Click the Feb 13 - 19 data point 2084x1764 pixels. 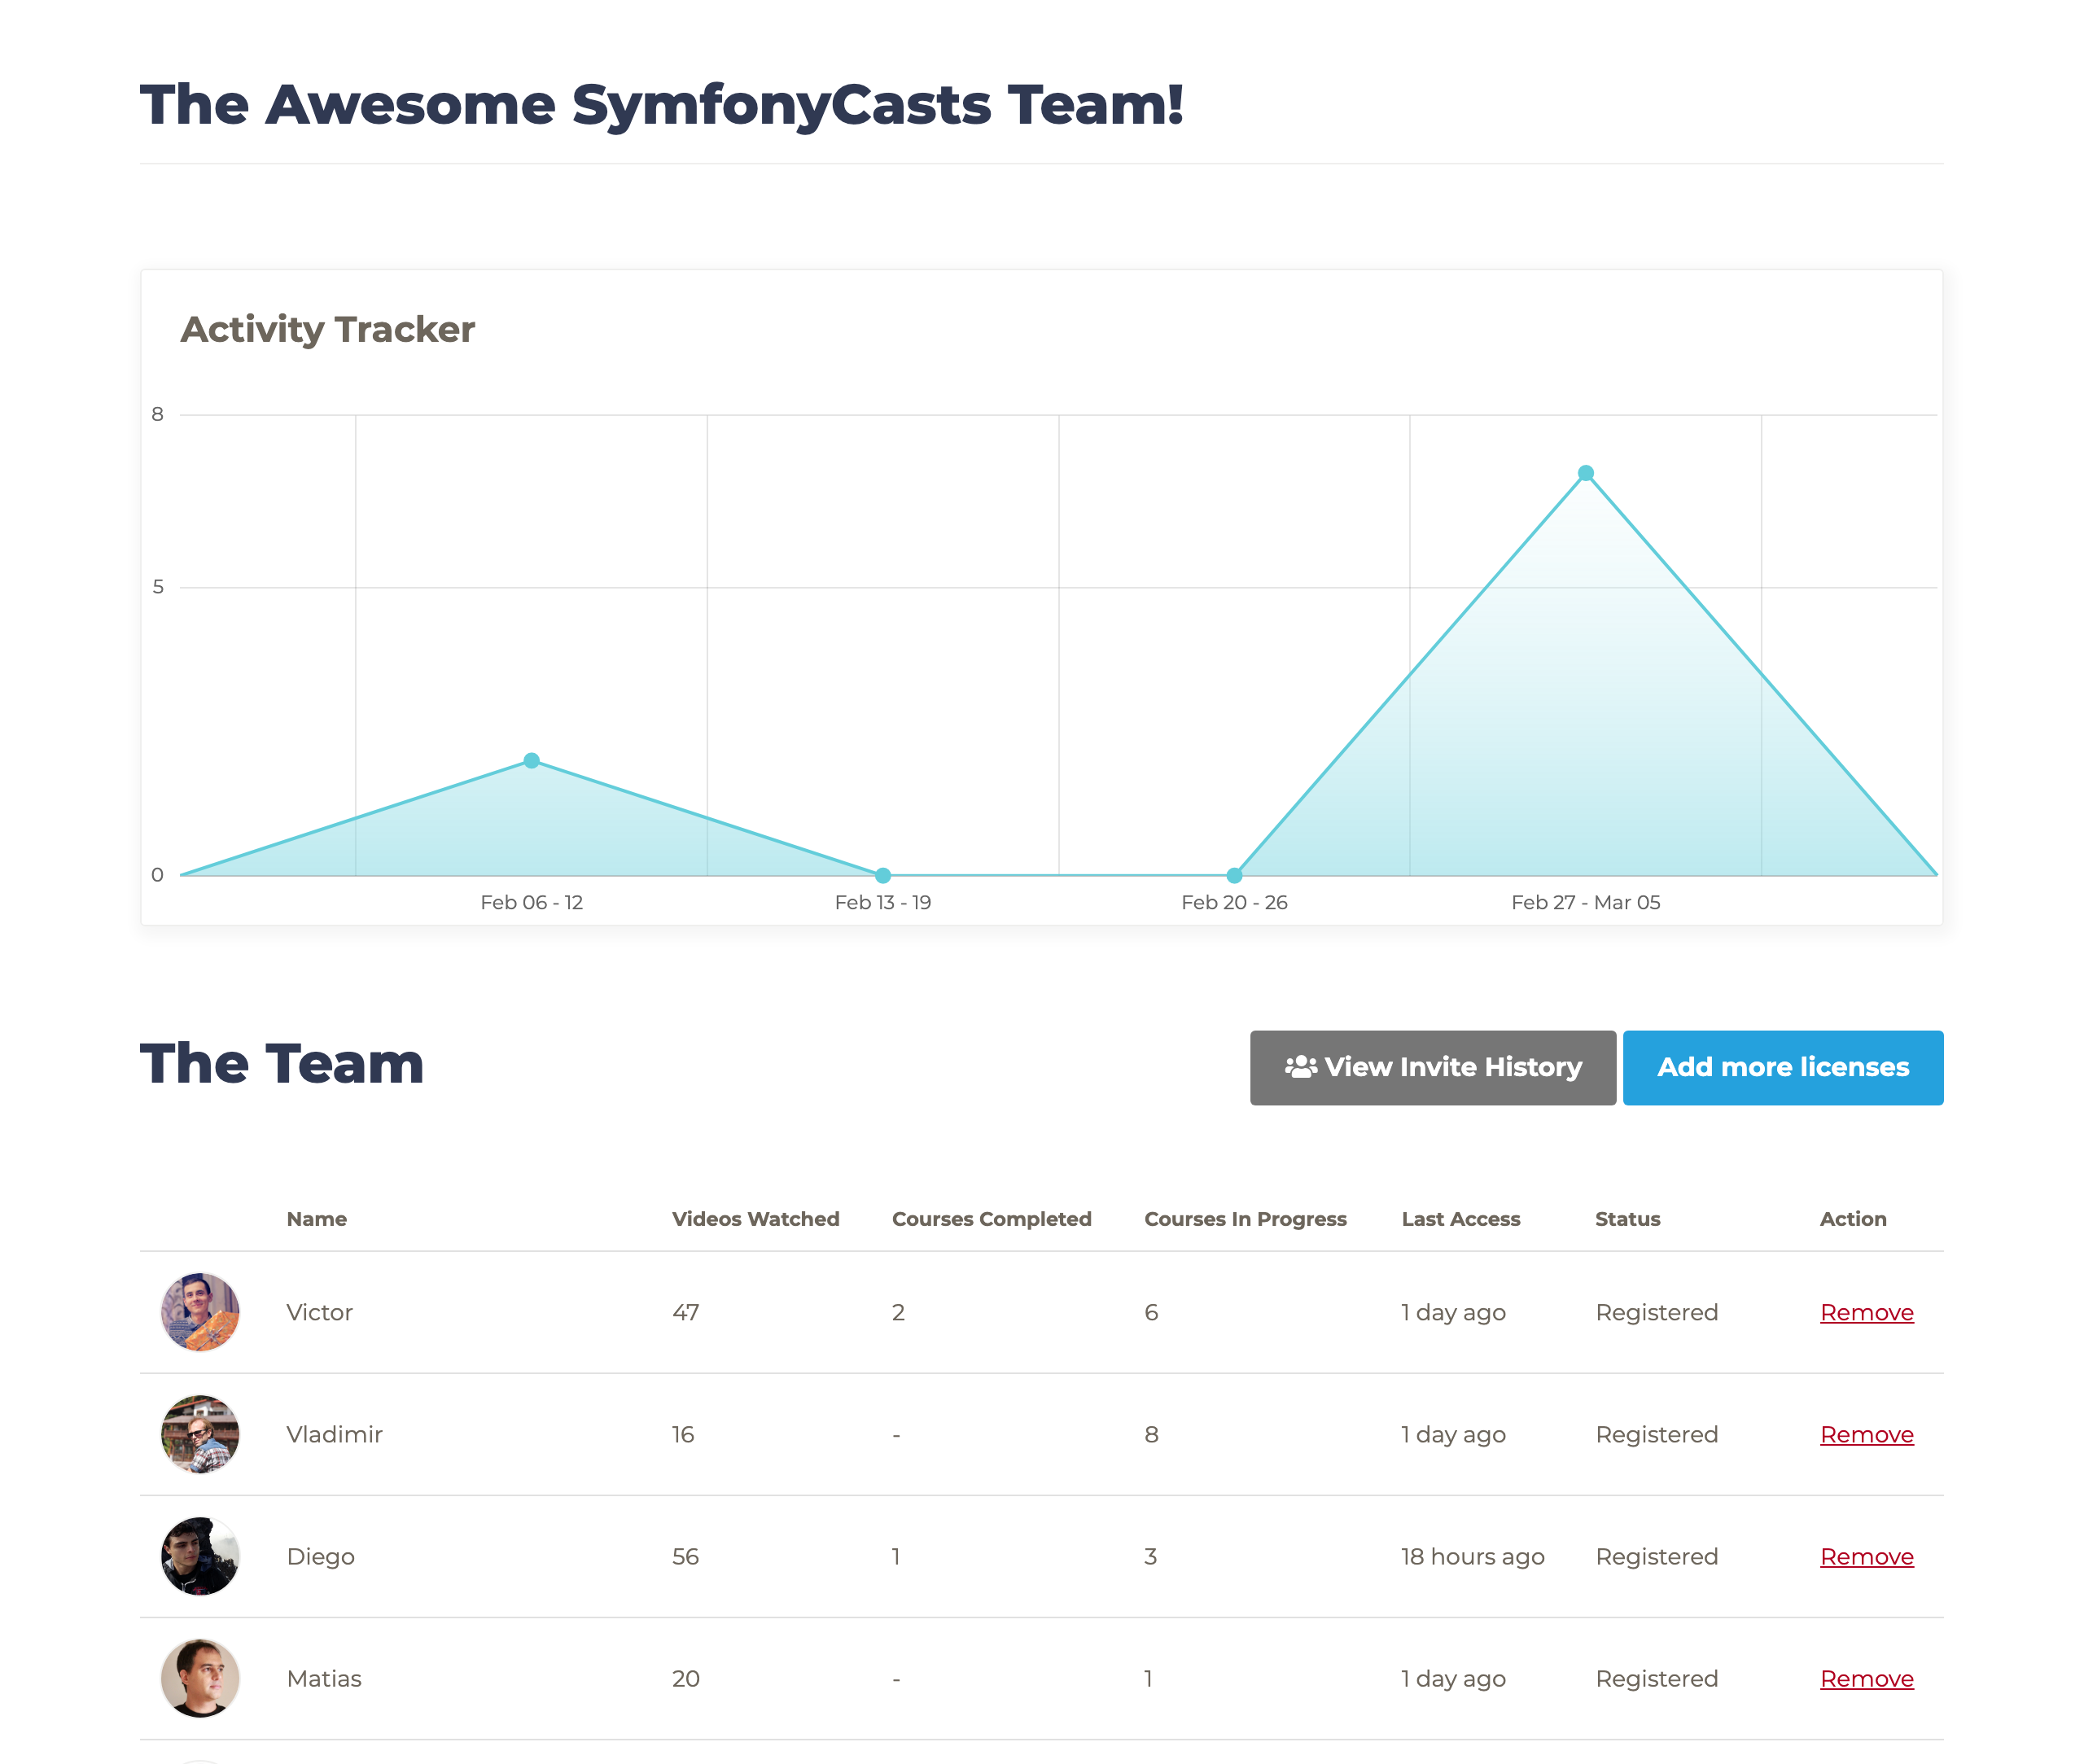tap(883, 875)
